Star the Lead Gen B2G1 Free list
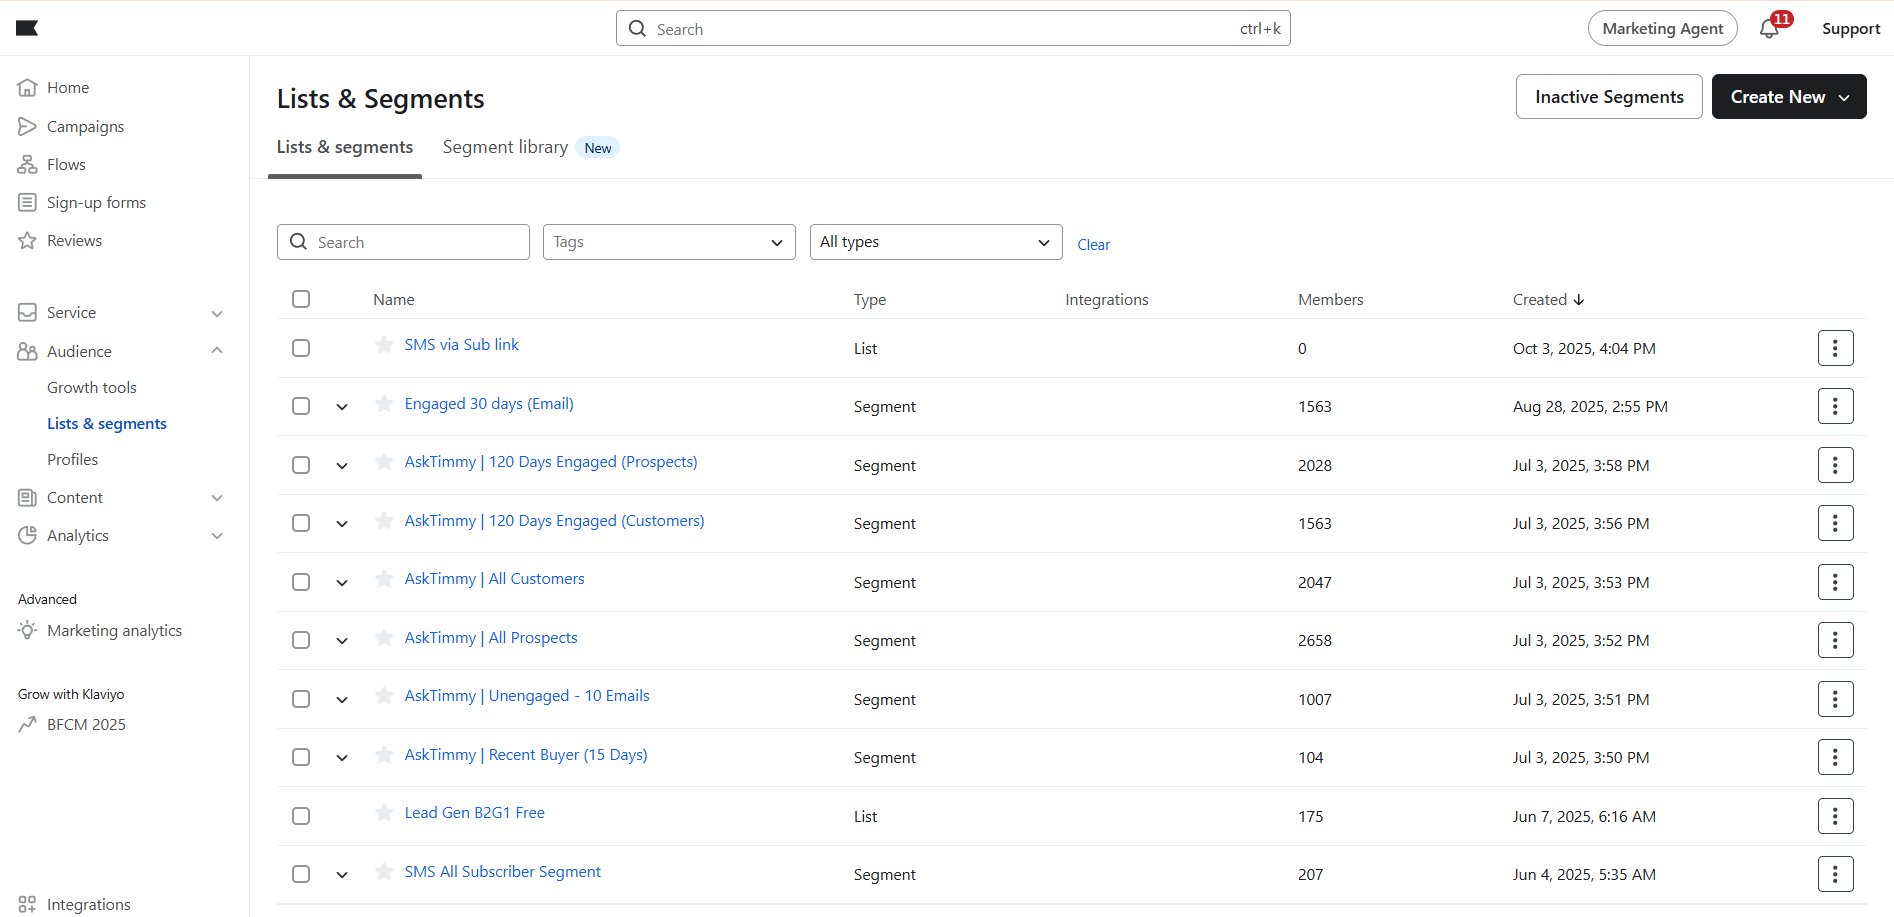The height and width of the screenshot is (917, 1894). 384,813
